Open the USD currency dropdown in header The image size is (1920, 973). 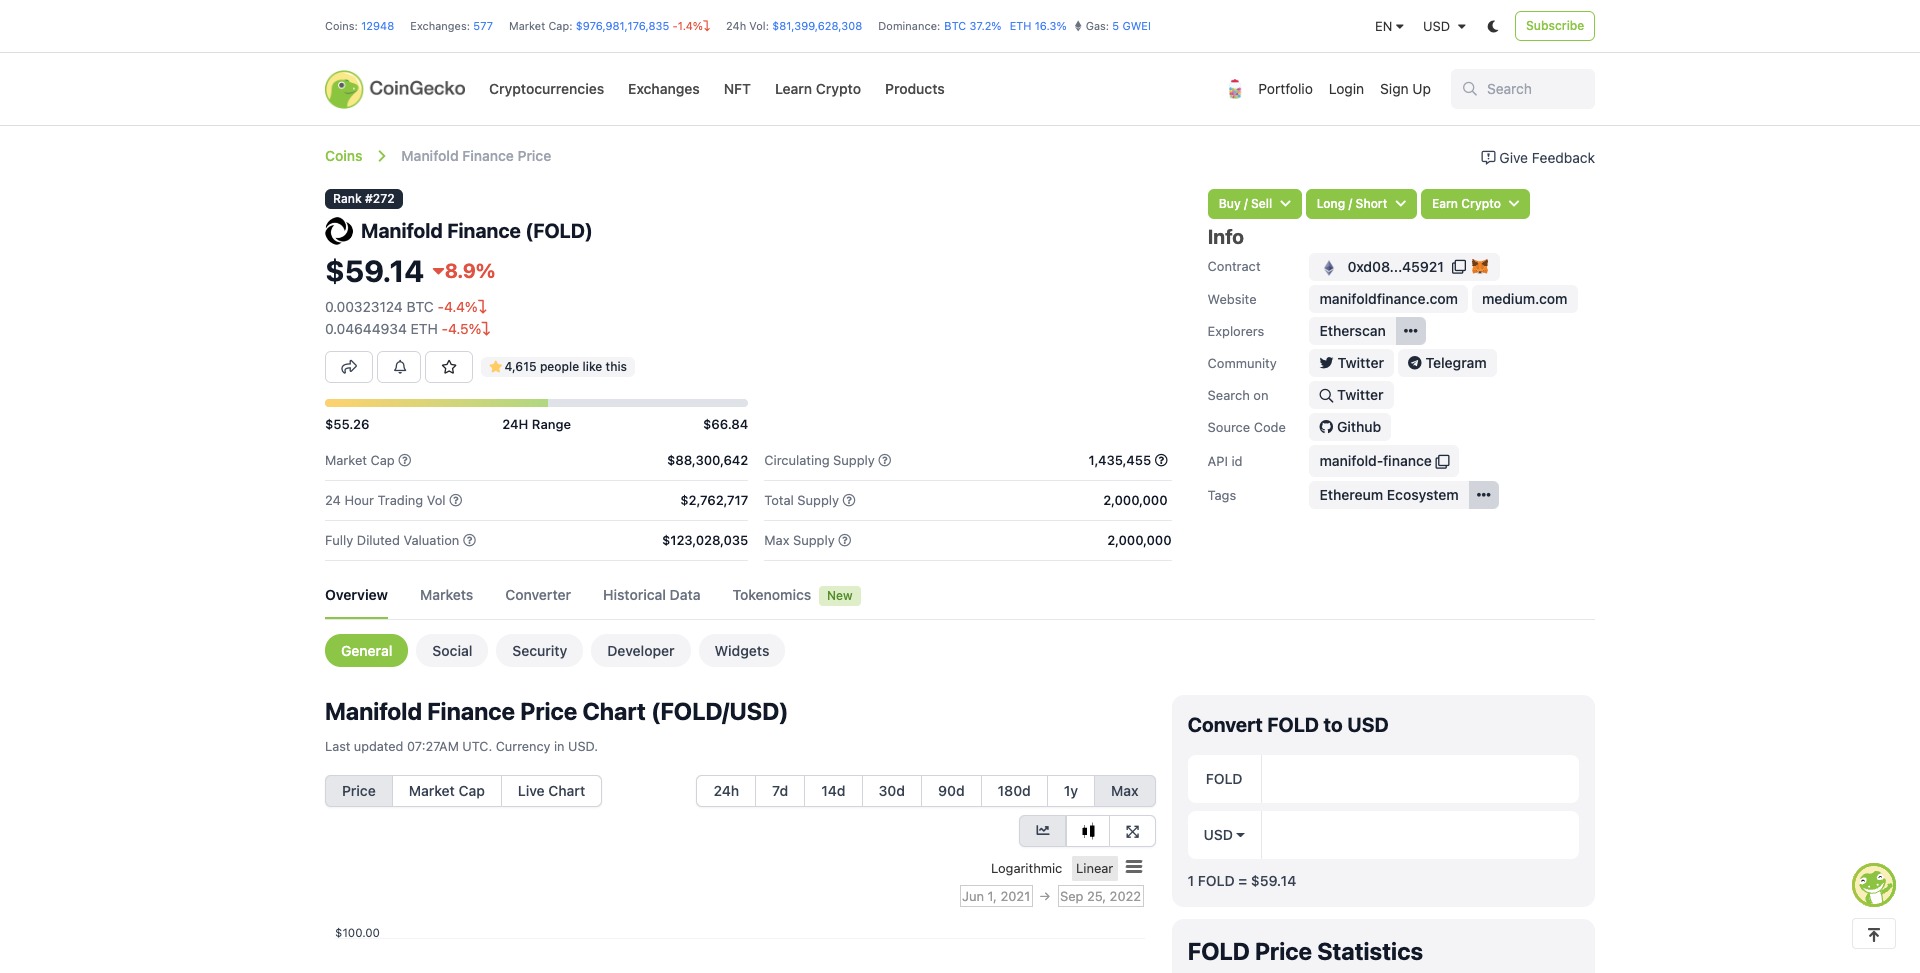pyautogui.click(x=1441, y=26)
